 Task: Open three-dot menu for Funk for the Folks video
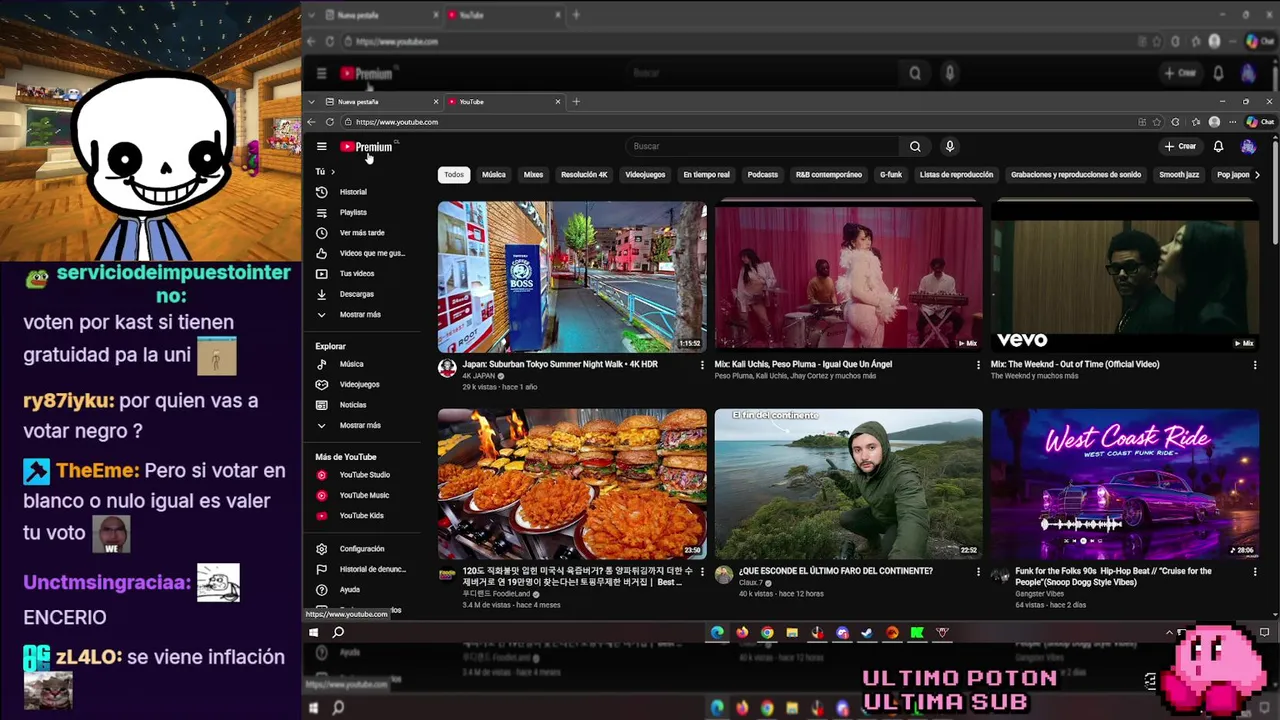tap(1255, 572)
